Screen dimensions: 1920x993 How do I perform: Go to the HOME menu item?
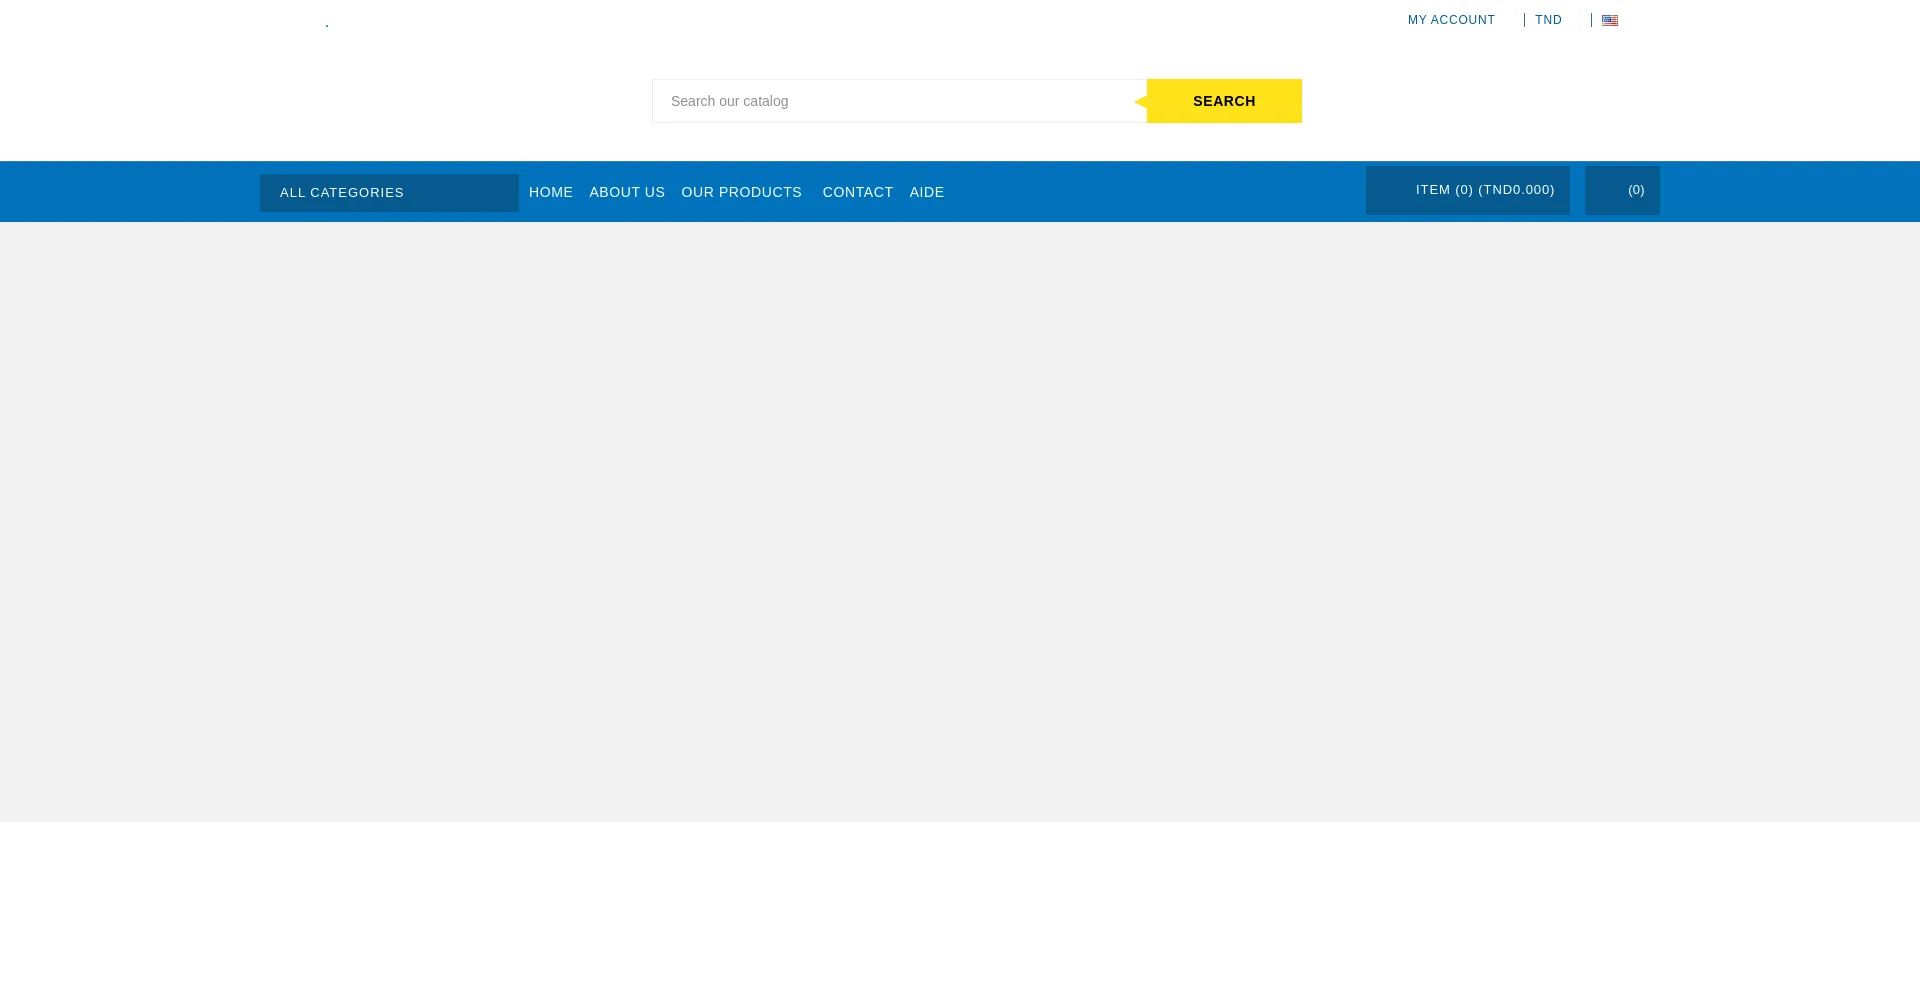click(551, 192)
